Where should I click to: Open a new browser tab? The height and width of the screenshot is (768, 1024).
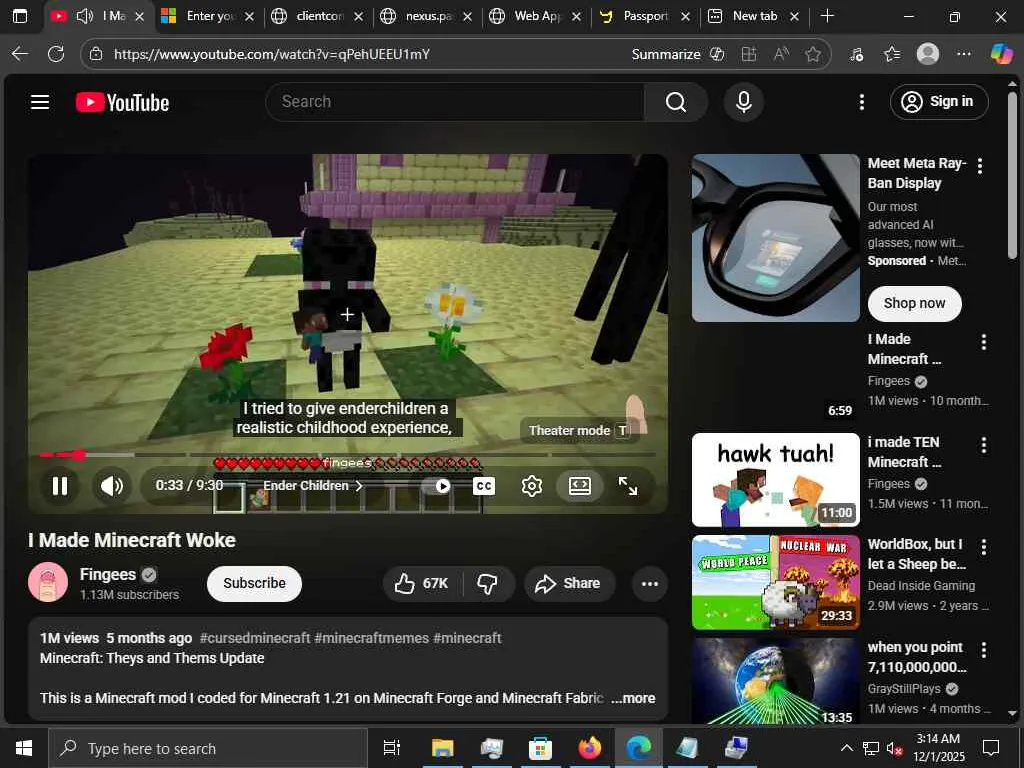[827, 16]
